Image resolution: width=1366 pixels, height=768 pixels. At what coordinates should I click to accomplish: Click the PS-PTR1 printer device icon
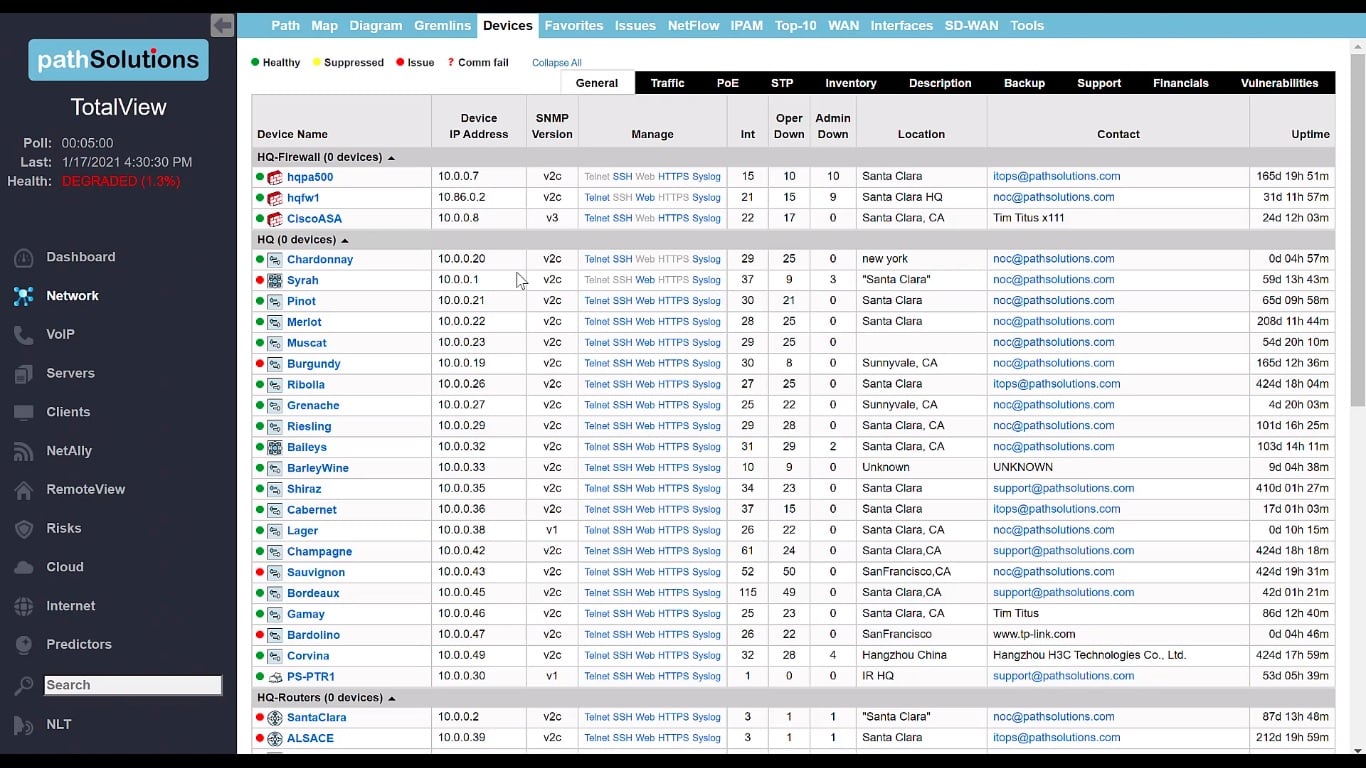275,677
